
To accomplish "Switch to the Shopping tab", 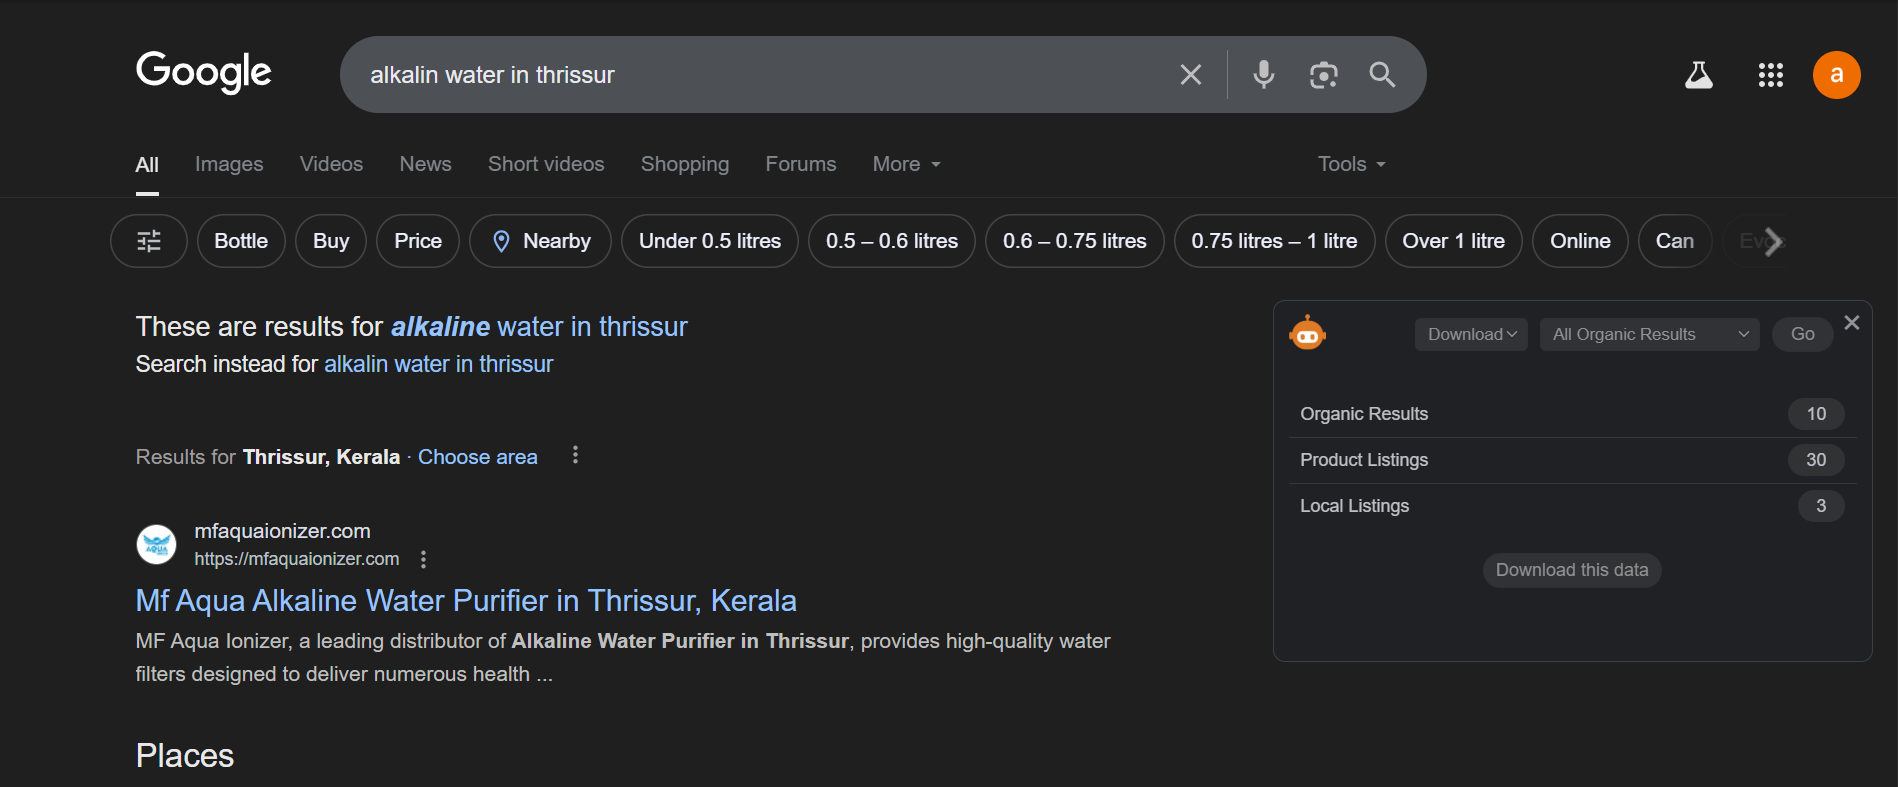I will [685, 164].
